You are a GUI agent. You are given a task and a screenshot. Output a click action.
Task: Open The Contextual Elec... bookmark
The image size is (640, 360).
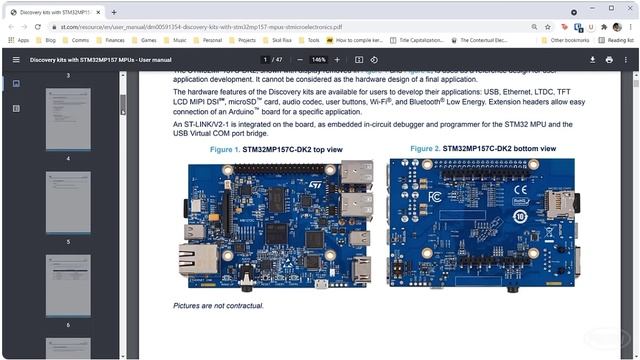[x=479, y=40]
